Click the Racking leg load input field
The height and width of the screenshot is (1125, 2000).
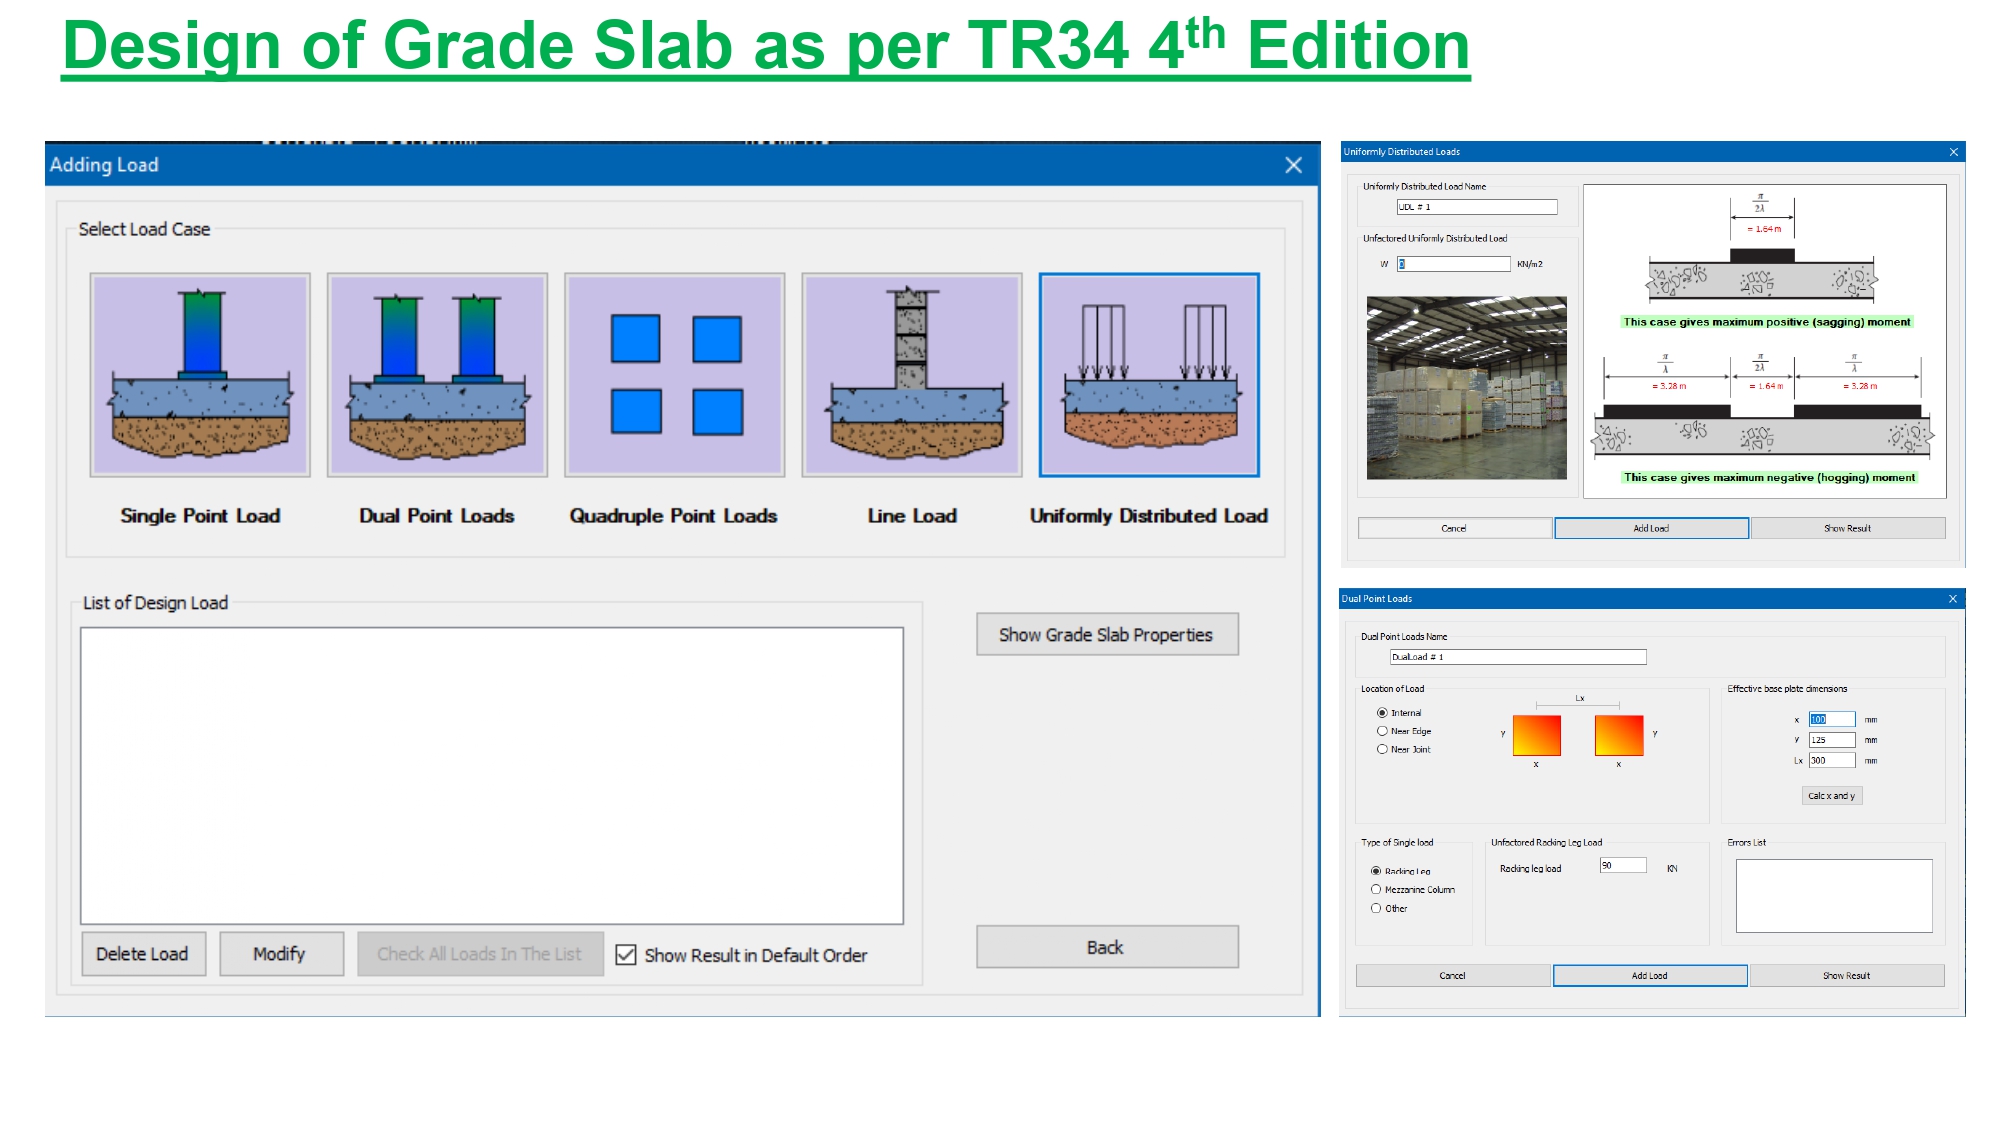point(1622,866)
